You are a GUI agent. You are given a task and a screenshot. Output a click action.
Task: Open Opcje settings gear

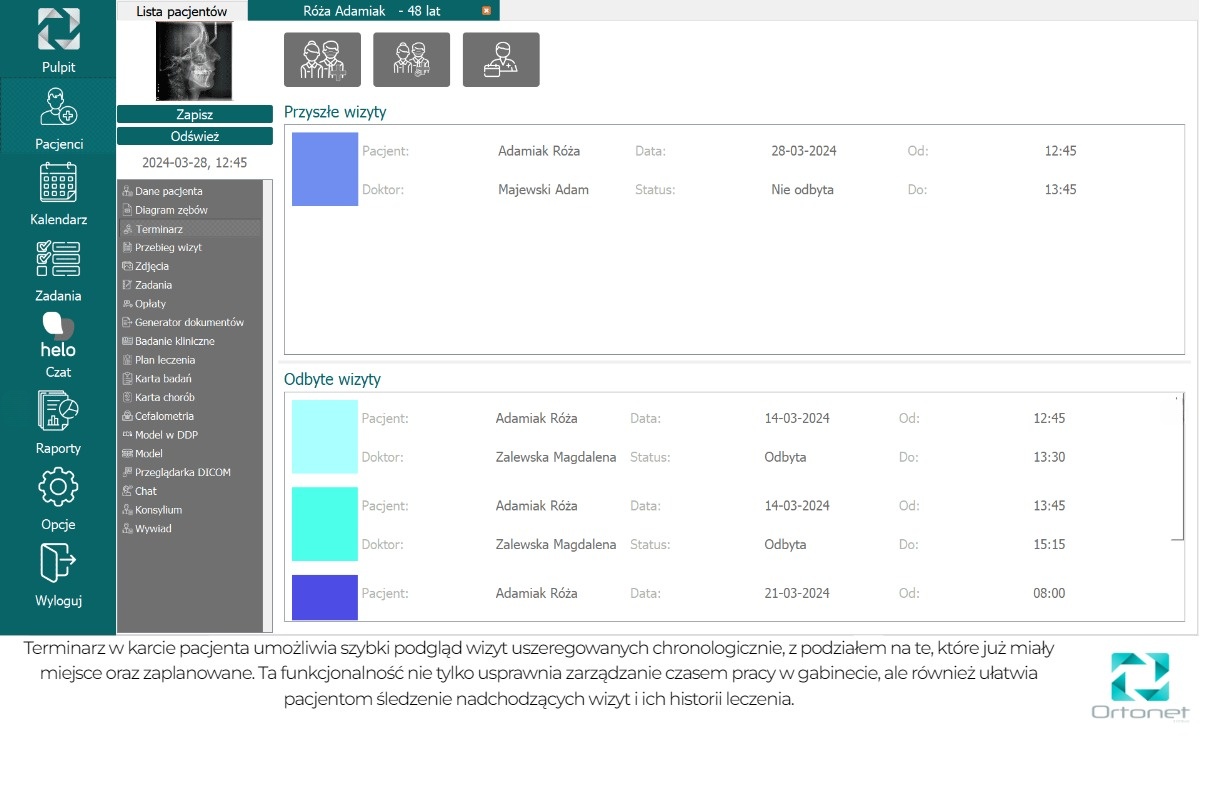click(58, 487)
